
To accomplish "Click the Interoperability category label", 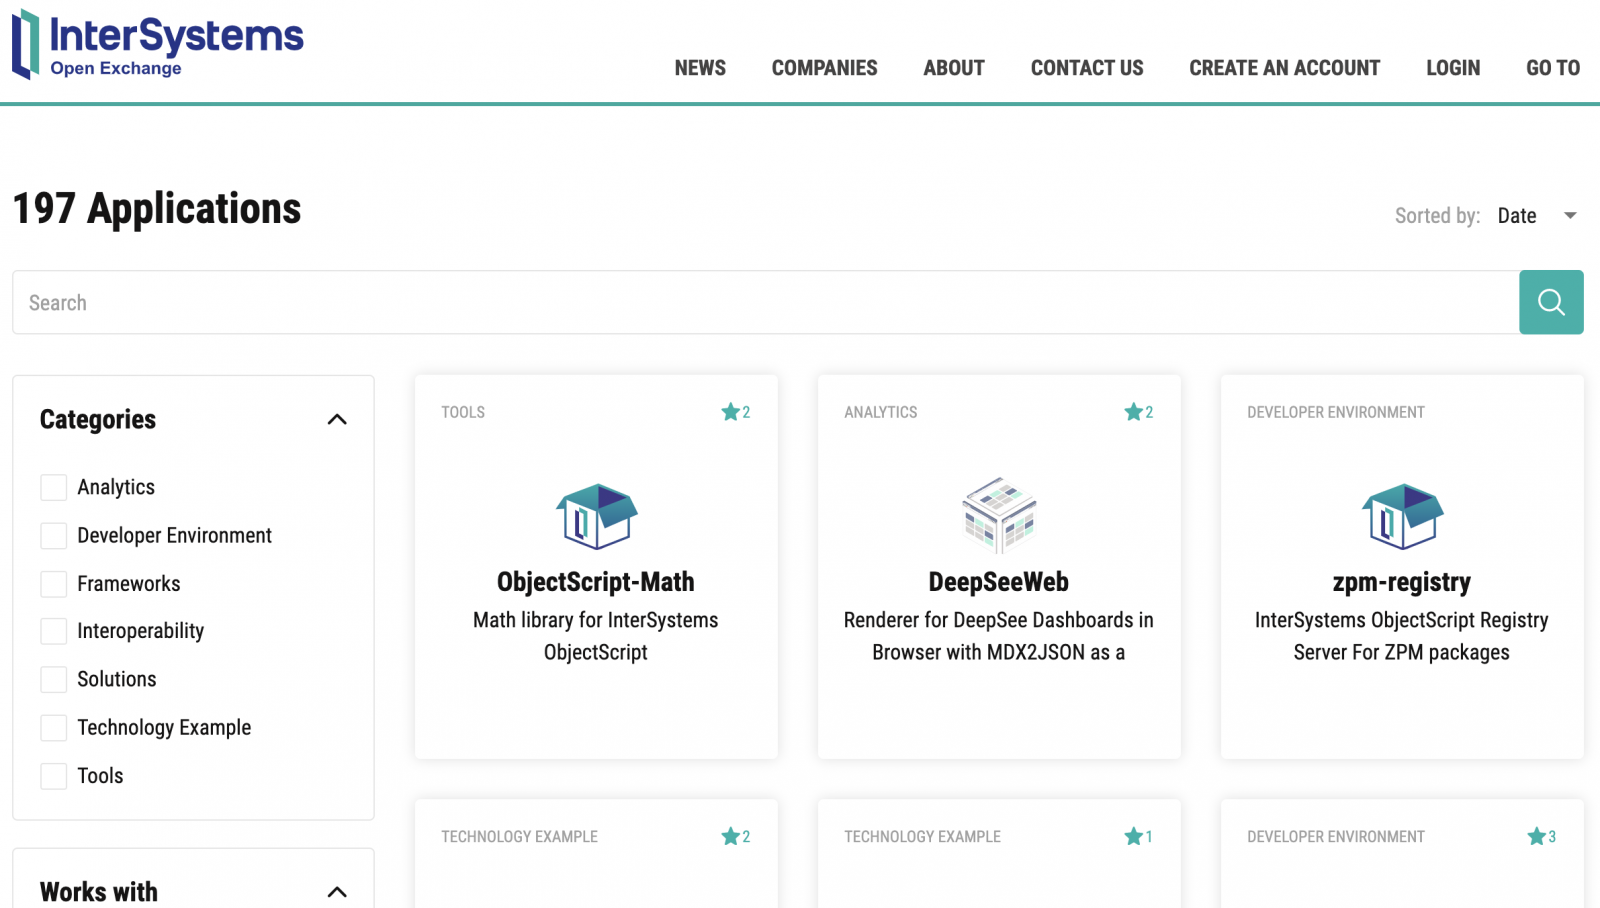I will click(141, 631).
